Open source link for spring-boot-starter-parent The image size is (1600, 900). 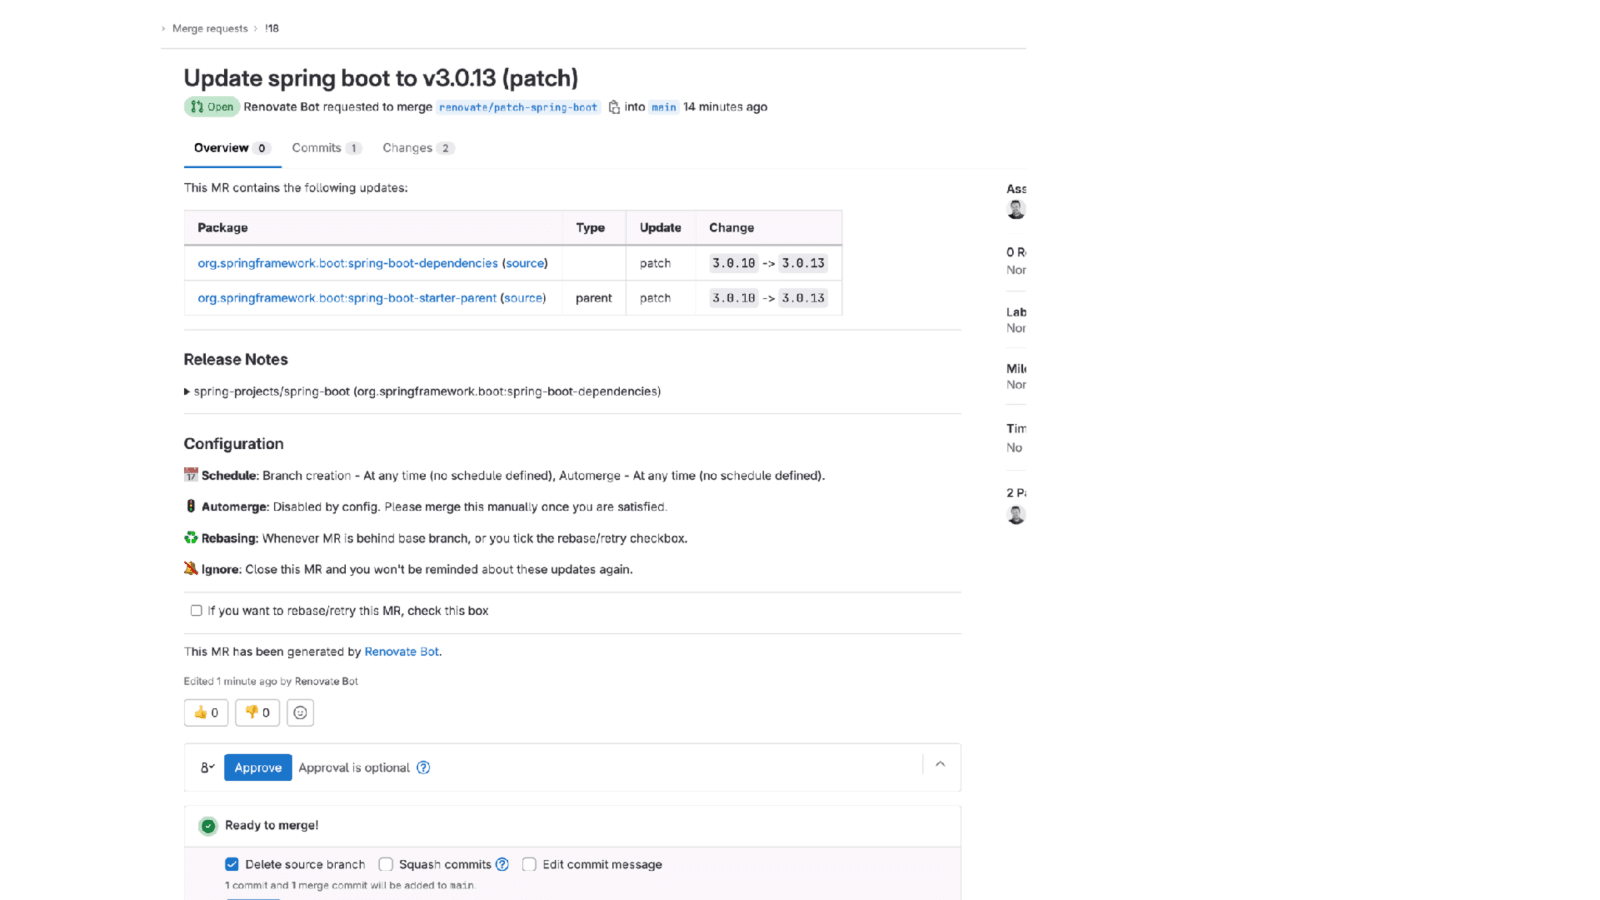[x=523, y=299]
